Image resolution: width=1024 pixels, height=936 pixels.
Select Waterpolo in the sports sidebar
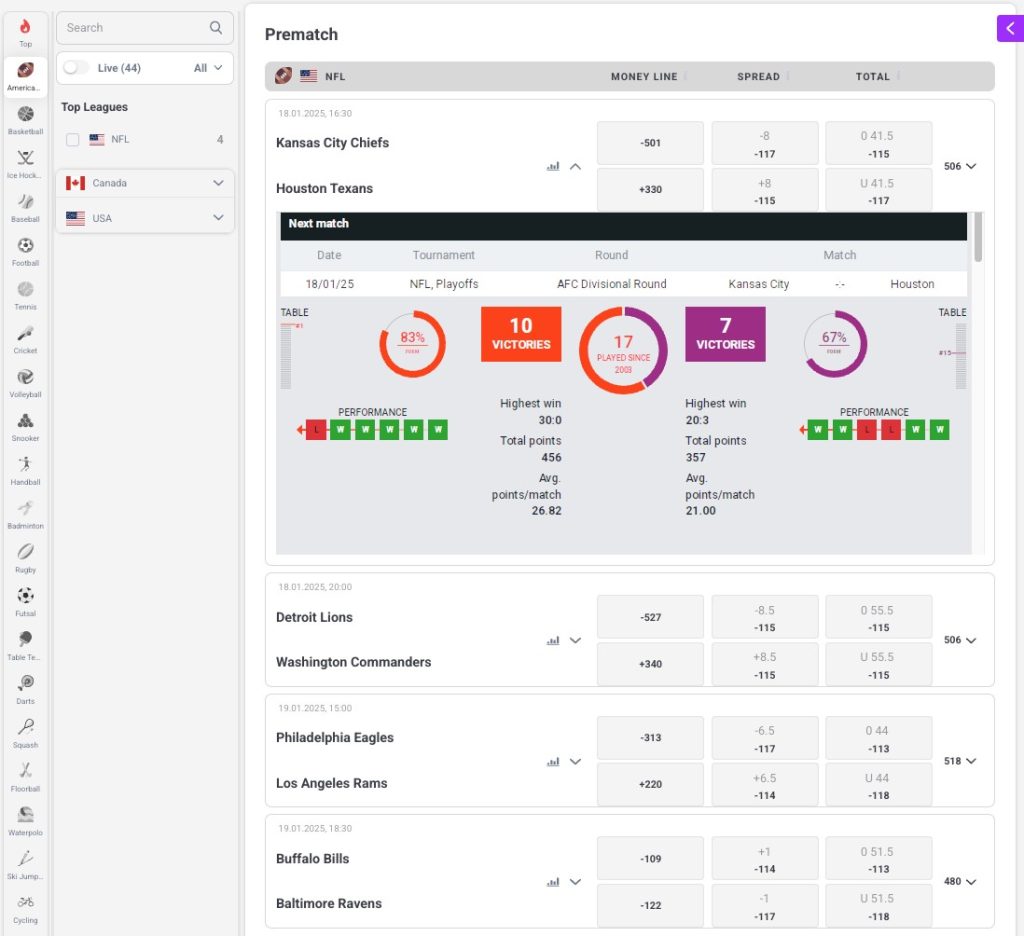pyautogui.click(x=25, y=821)
